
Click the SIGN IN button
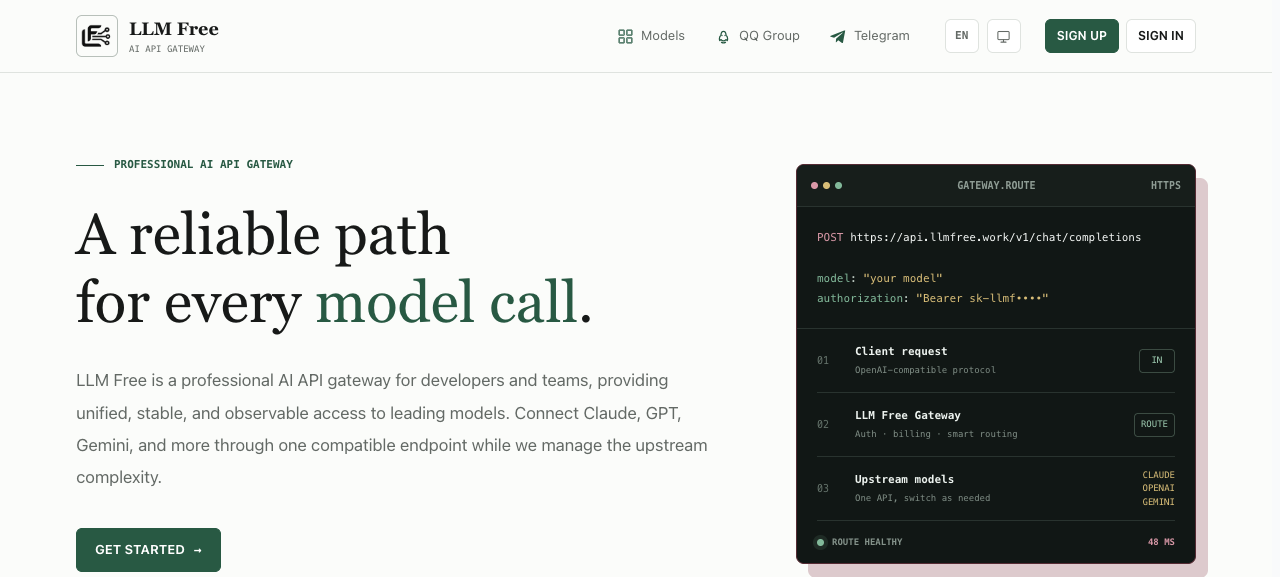1161,36
